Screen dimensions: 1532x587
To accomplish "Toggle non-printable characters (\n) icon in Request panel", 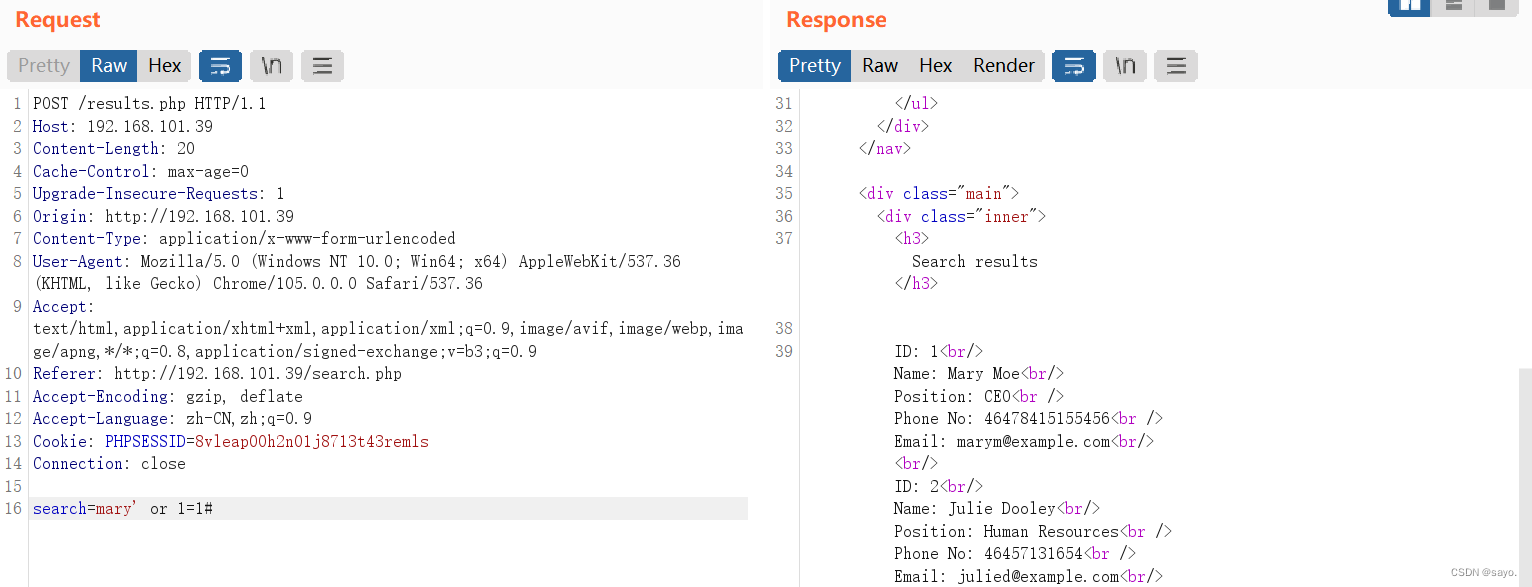I will [x=271, y=66].
